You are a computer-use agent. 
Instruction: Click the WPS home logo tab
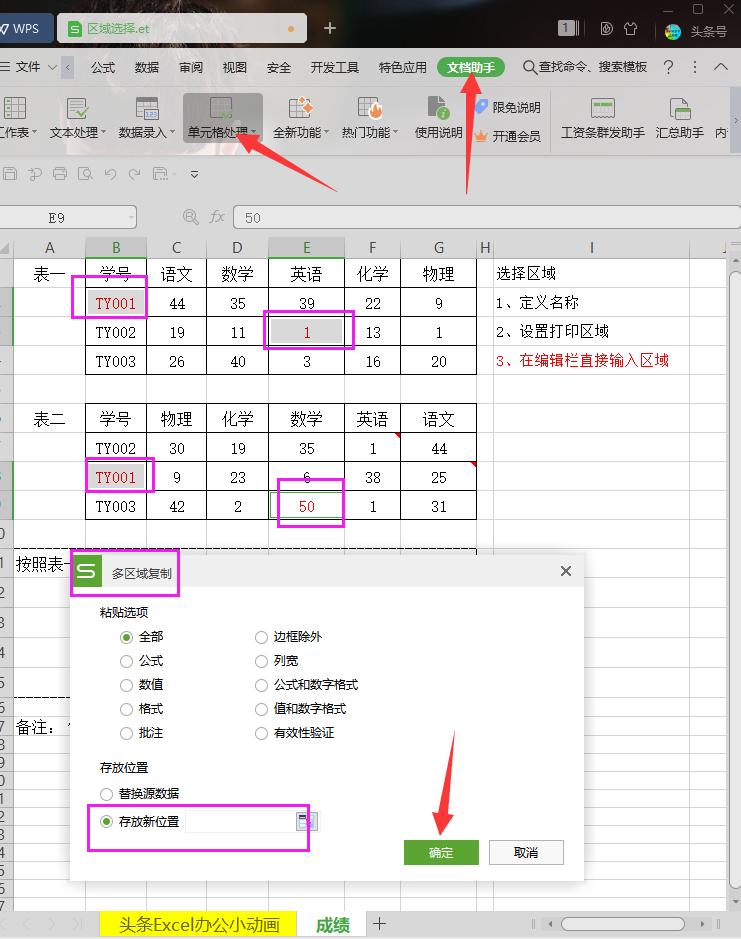pyautogui.click(x=24, y=29)
